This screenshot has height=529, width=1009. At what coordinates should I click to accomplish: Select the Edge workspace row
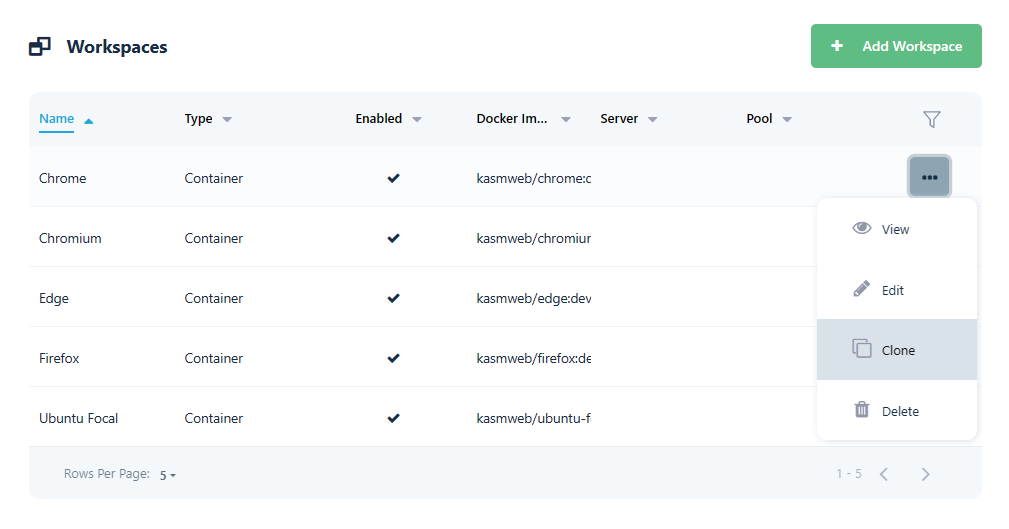[54, 298]
